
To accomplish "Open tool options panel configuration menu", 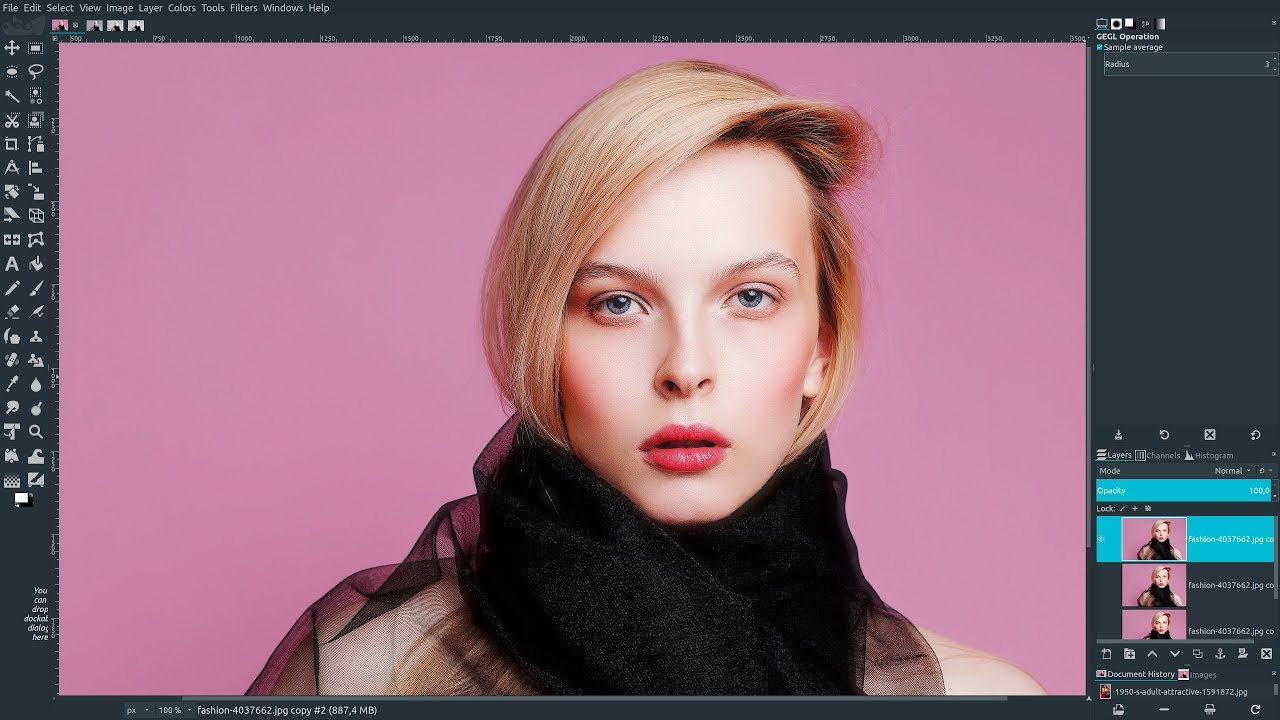I will pyautogui.click(x=1274, y=23).
